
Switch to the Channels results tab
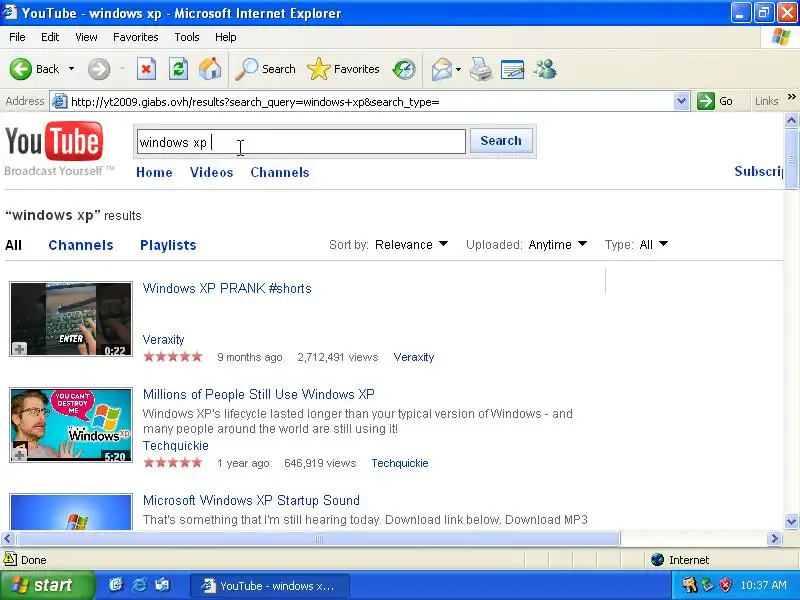(x=81, y=245)
